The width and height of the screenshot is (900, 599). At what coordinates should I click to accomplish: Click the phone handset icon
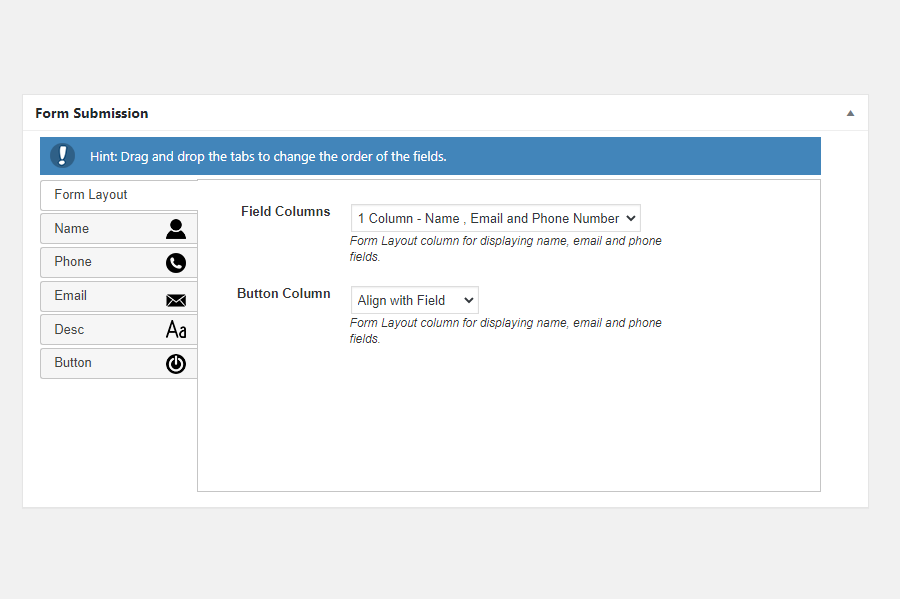176,263
